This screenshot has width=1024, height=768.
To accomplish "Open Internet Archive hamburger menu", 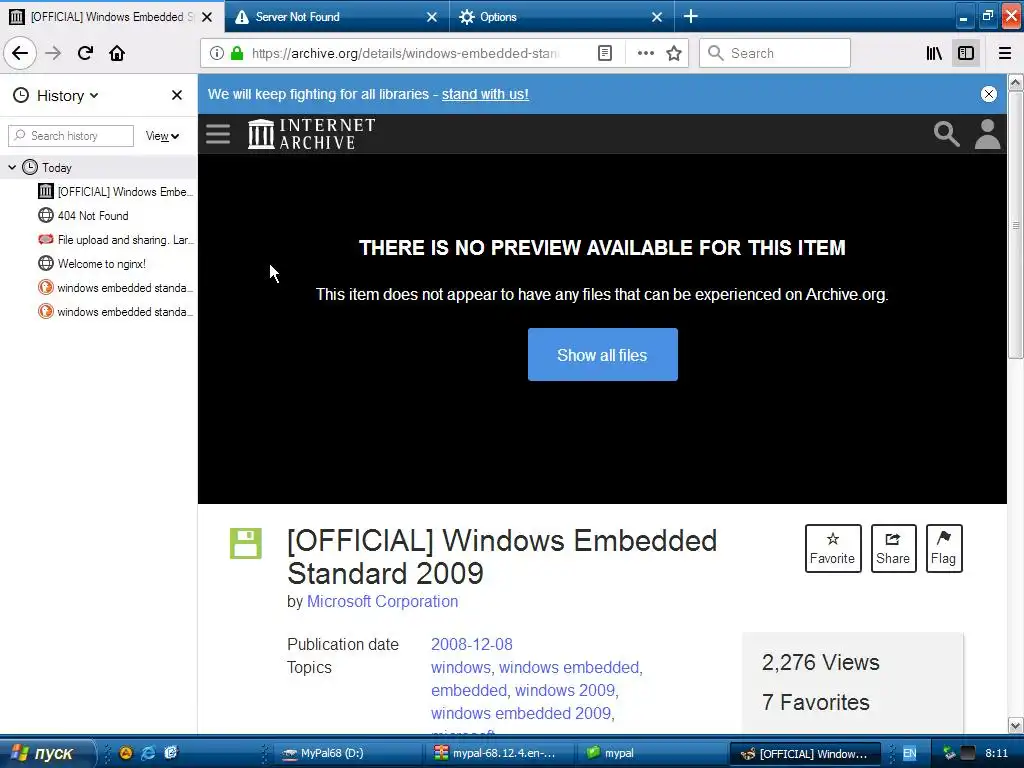I will (217, 134).
